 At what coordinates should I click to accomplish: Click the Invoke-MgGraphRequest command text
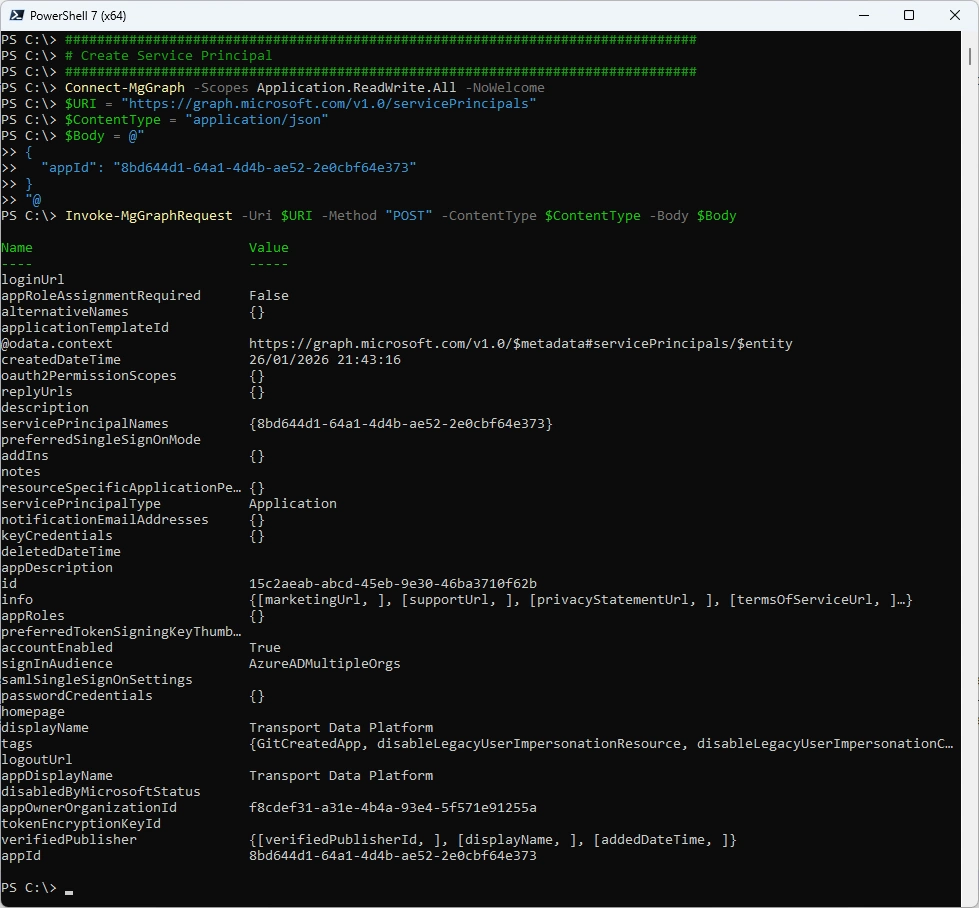(149, 216)
